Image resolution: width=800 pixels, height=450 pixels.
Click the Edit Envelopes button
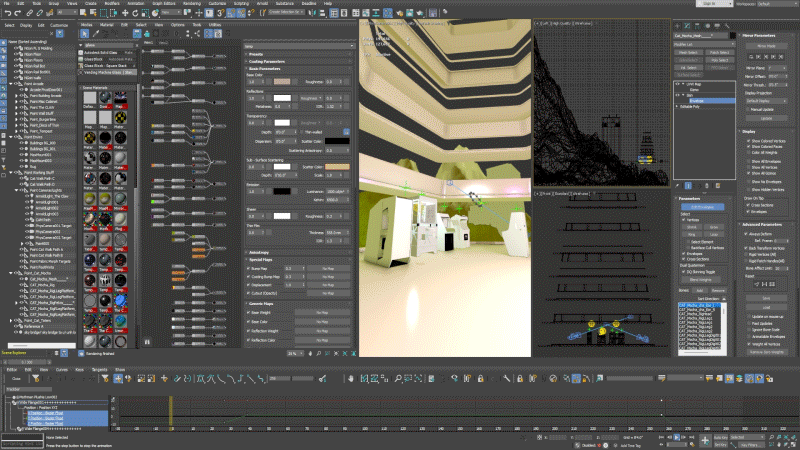(703, 206)
